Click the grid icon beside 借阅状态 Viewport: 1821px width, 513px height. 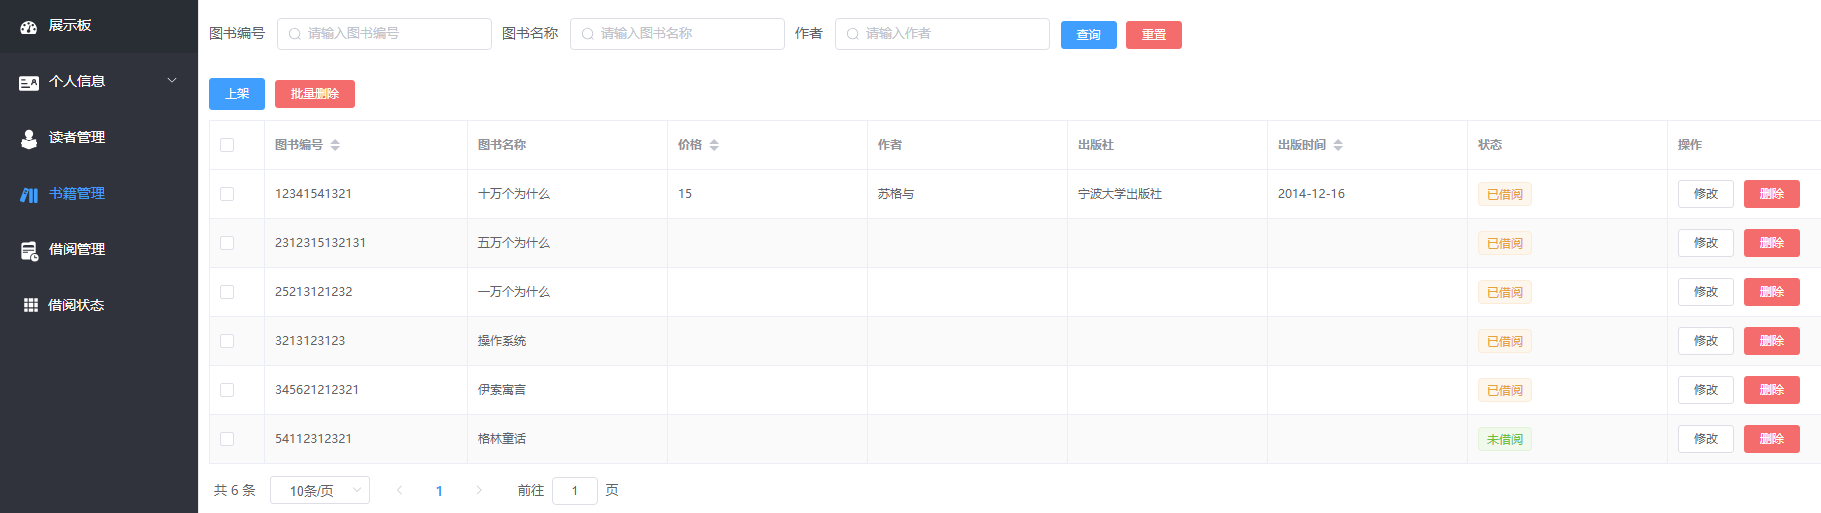(x=30, y=306)
